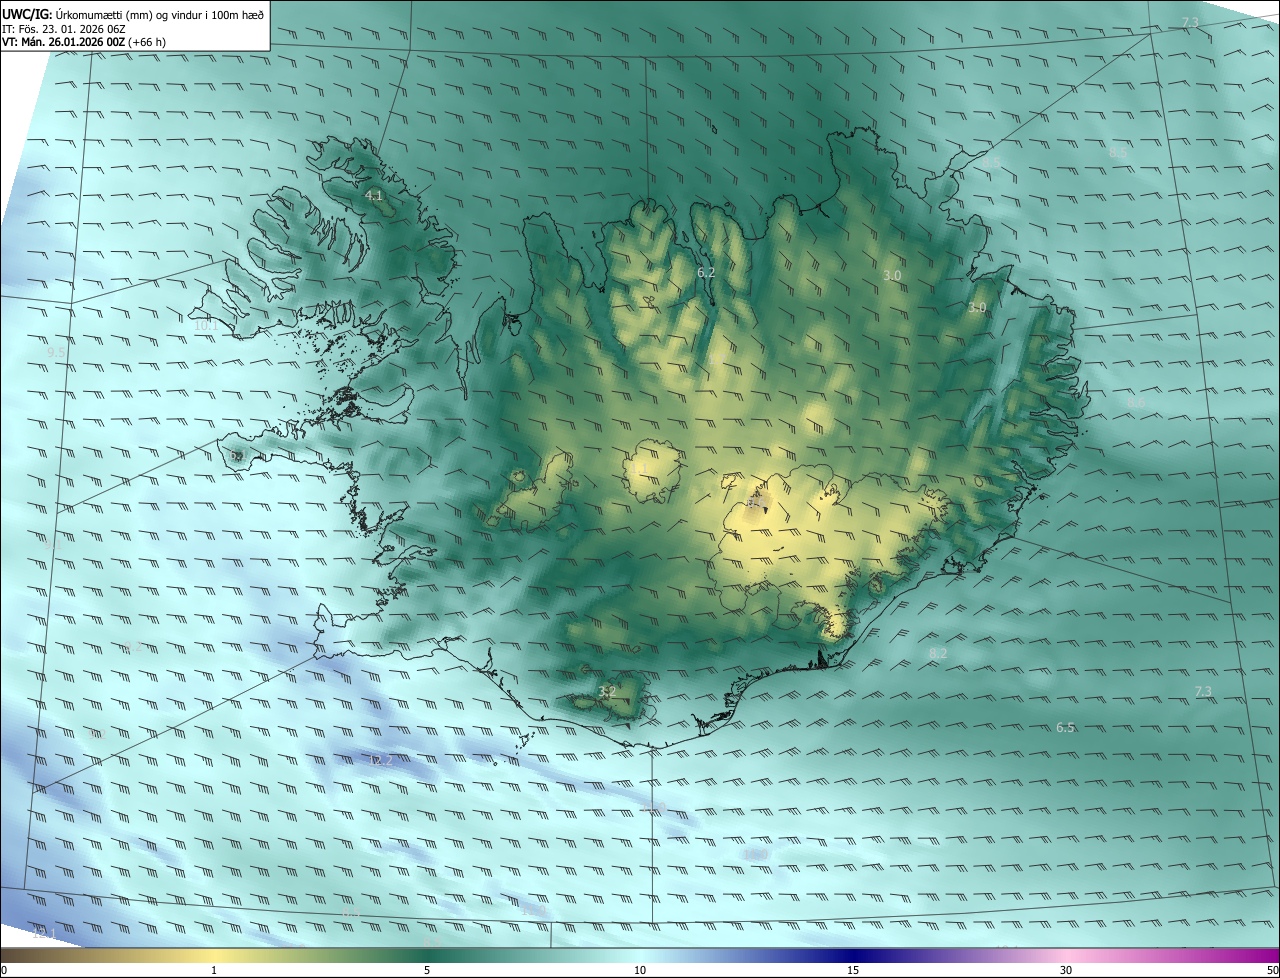
Task: Click the '5' tick on the colour scale
Action: pos(427,971)
